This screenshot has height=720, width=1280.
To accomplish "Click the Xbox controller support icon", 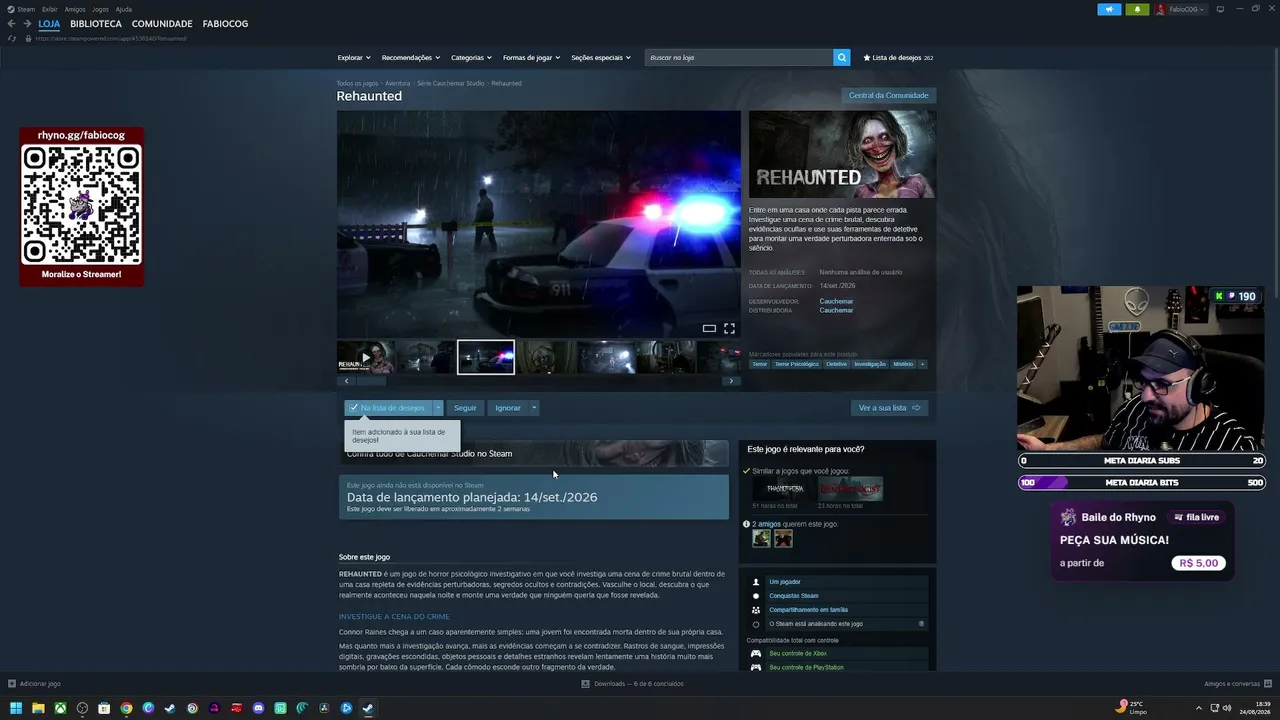I will pyautogui.click(x=756, y=654).
